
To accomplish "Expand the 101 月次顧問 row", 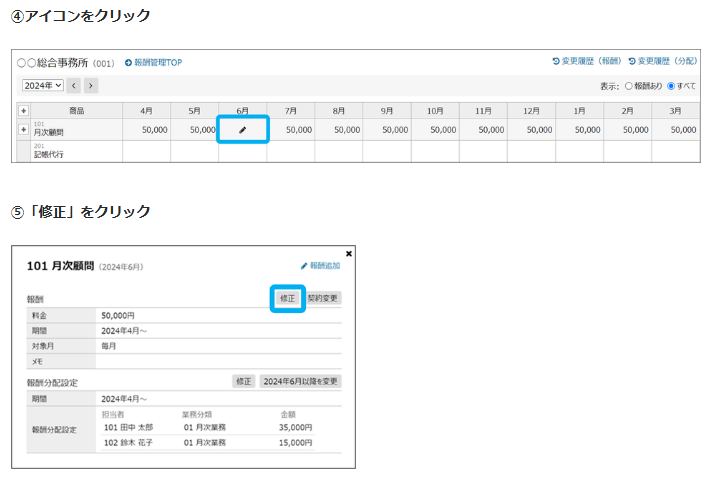I will point(23,130).
